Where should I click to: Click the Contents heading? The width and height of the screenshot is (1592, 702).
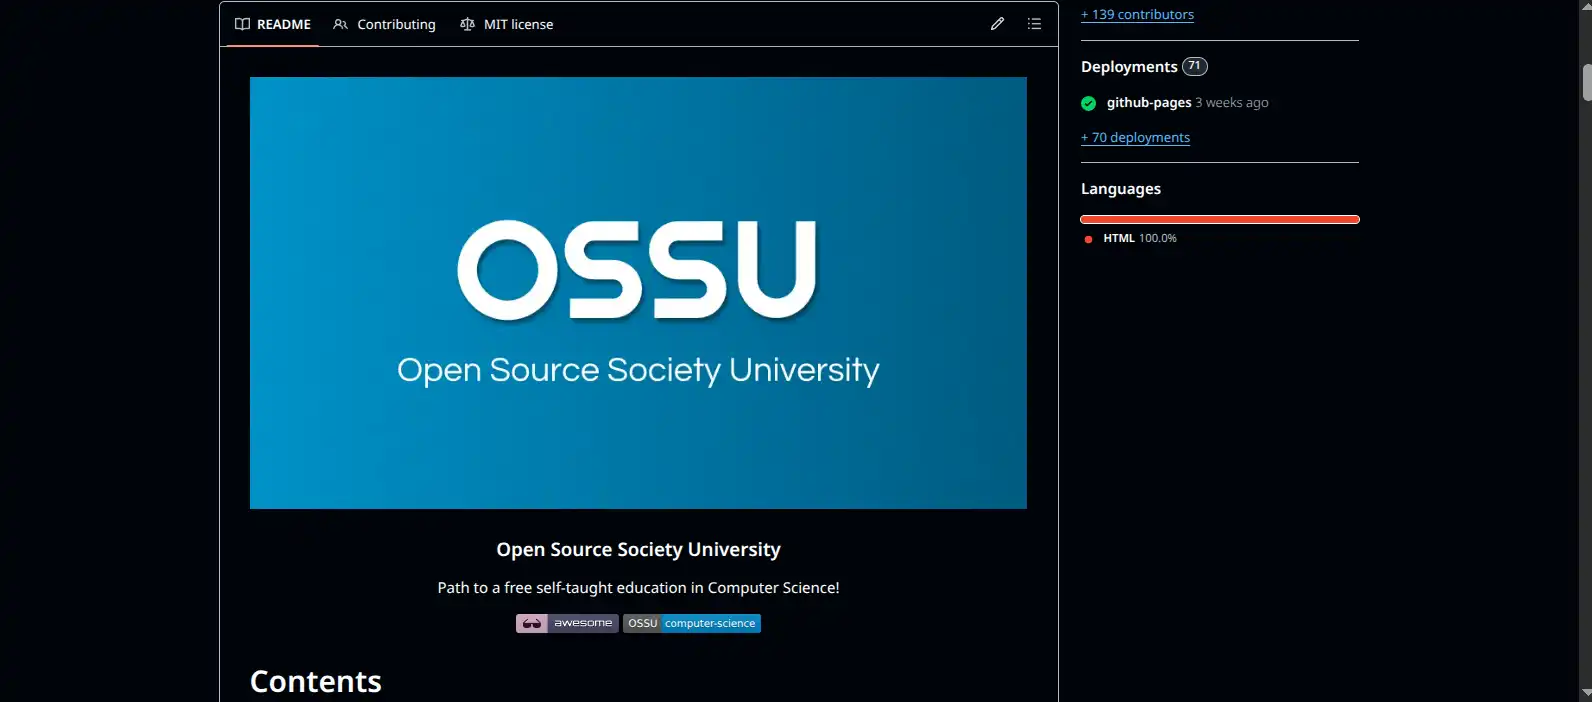[x=316, y=681]
